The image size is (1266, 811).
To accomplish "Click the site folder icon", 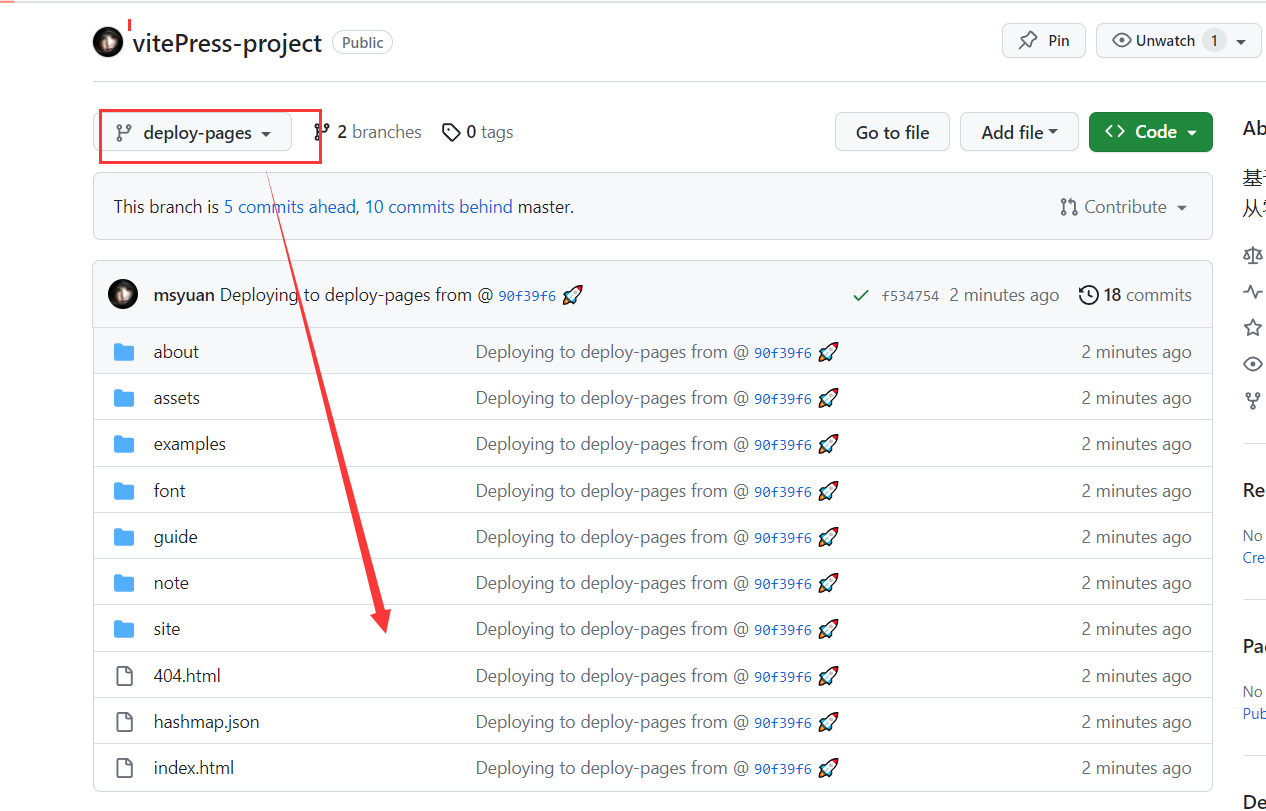I will [124, 629].
